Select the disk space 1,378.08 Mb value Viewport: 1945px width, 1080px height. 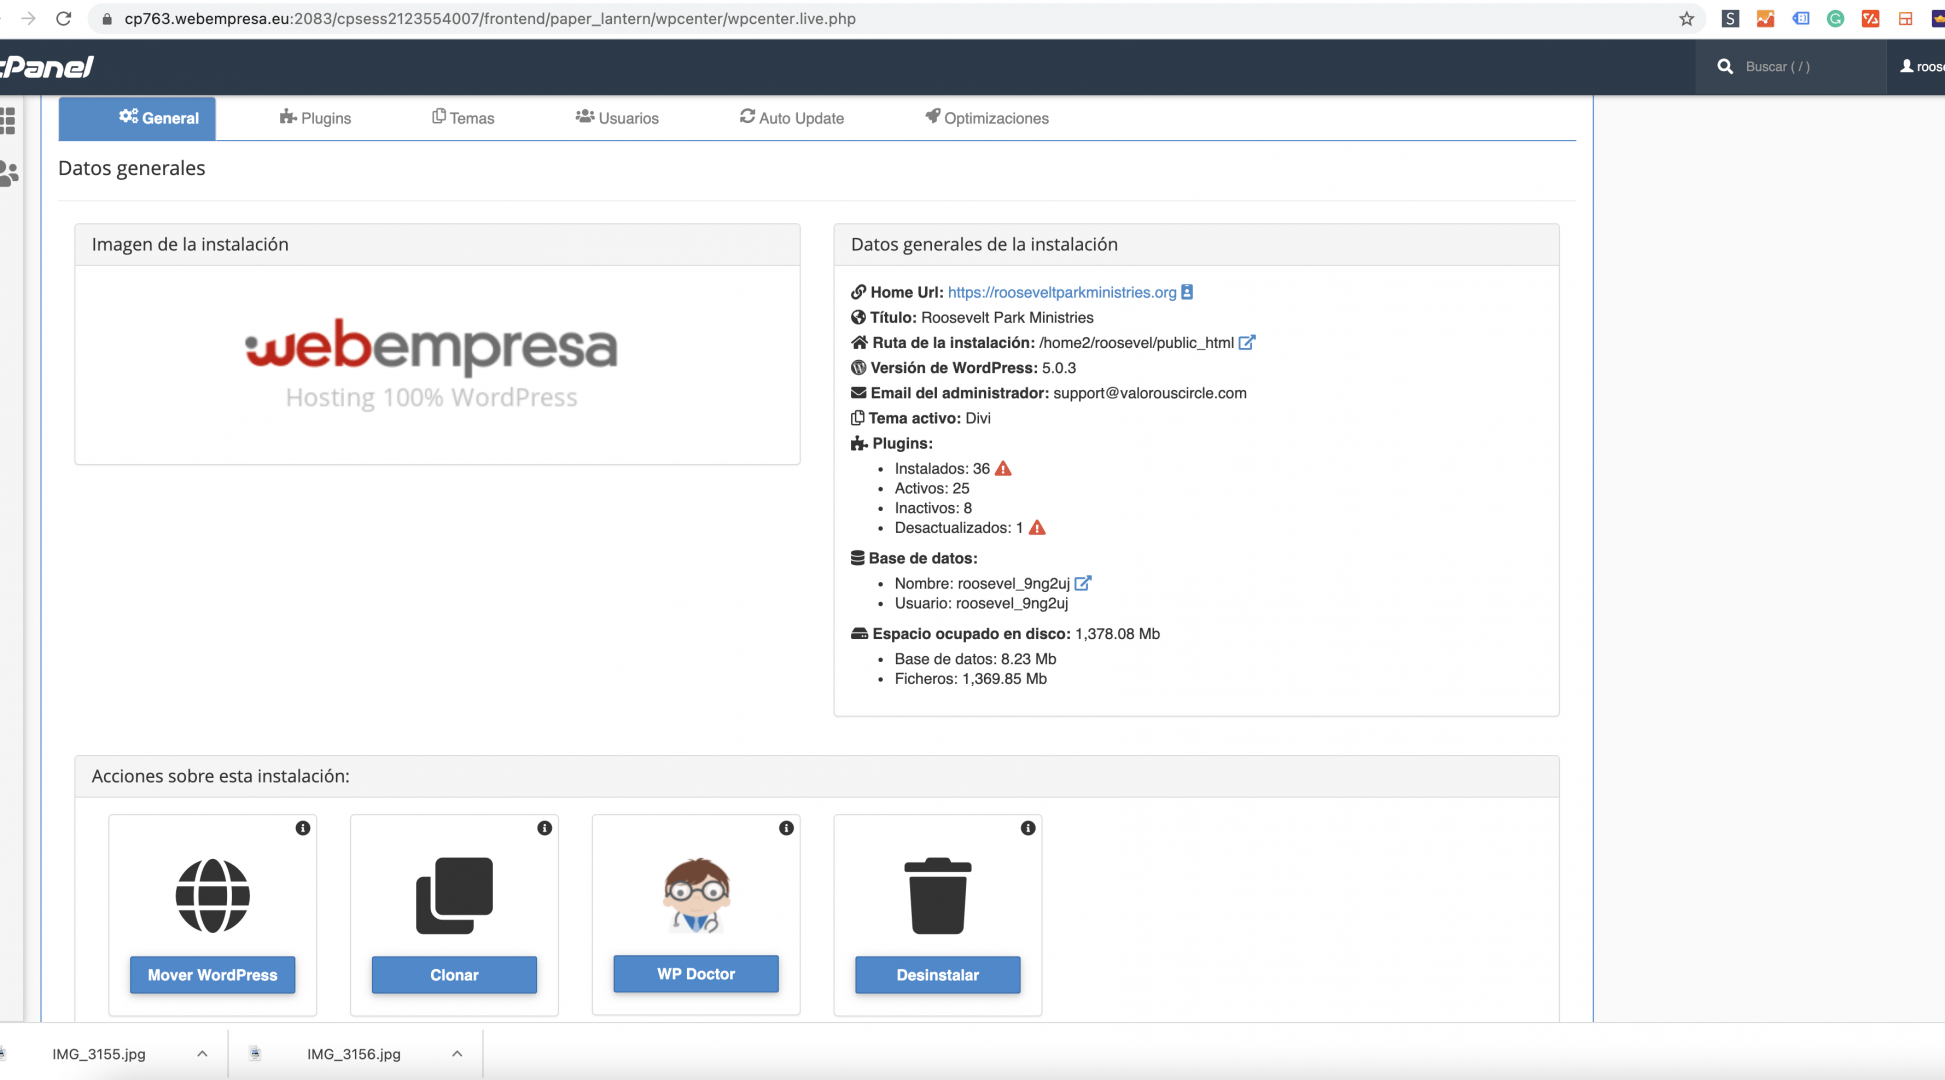click(1117, 634)
